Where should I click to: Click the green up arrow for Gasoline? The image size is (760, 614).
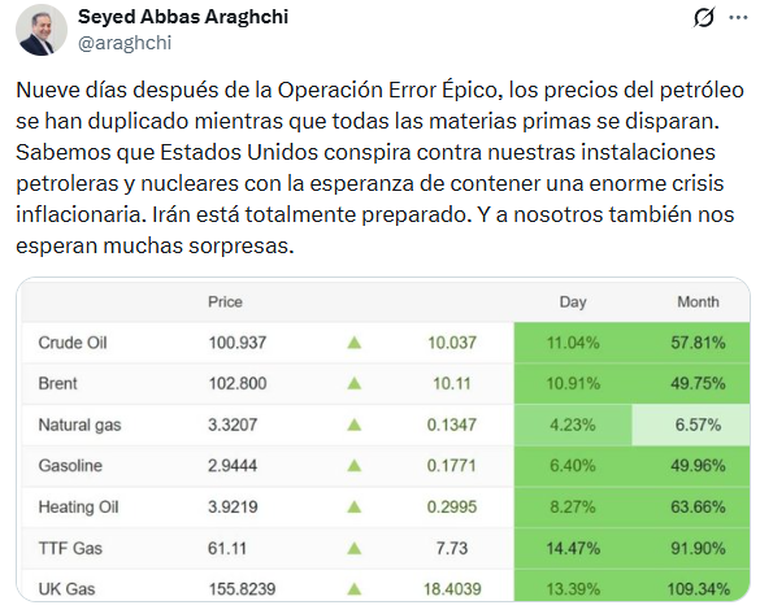pyautogui.click(x=354, y=466)
